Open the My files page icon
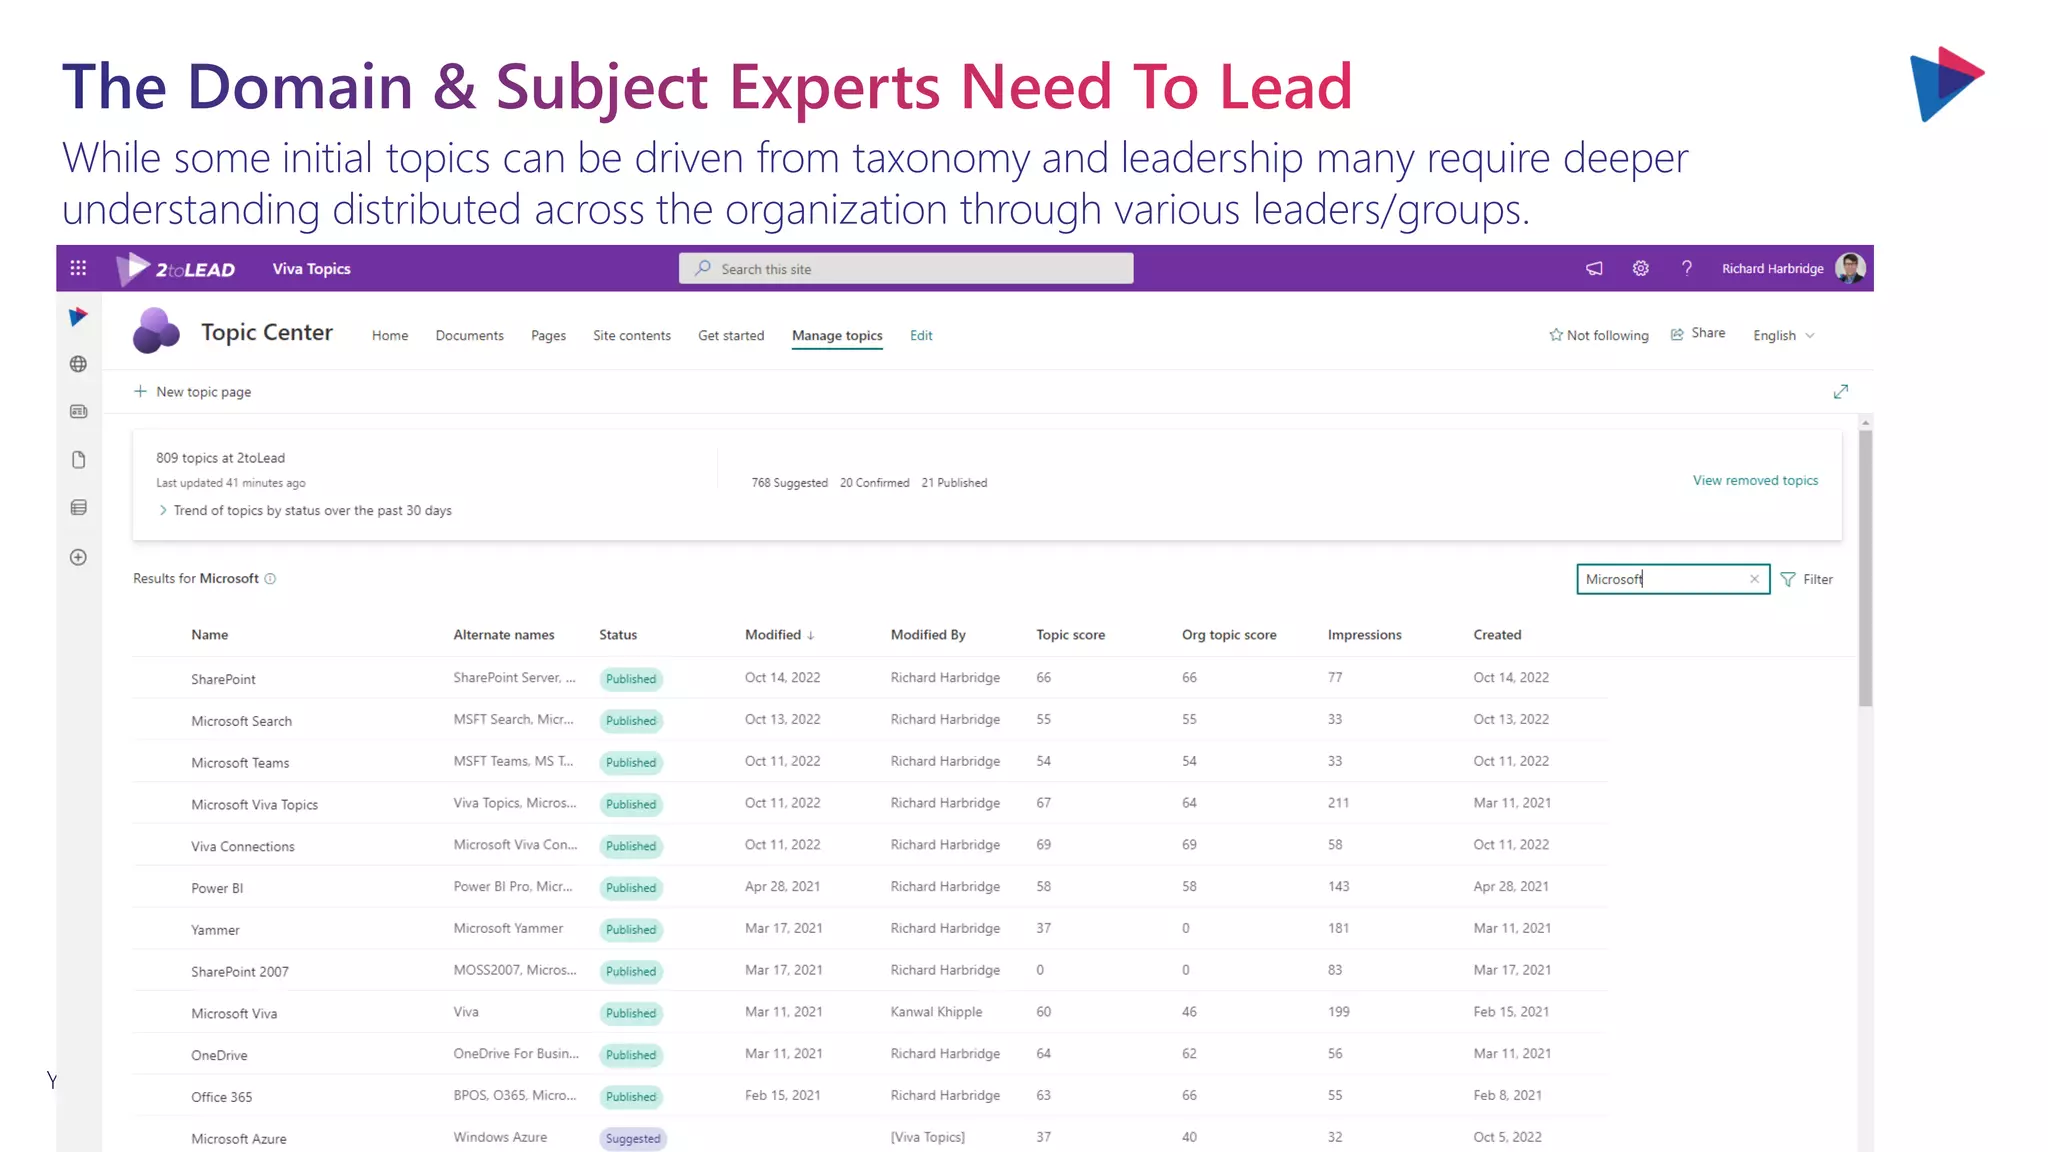 78,460
